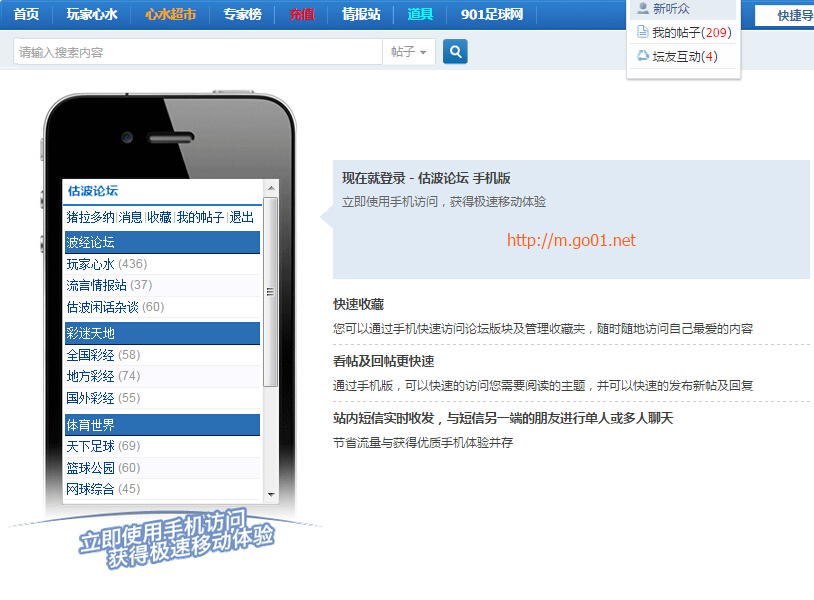Click 我的帖子 (209) in user panel
Screen dimensions: 814x600
pos(691,32)
